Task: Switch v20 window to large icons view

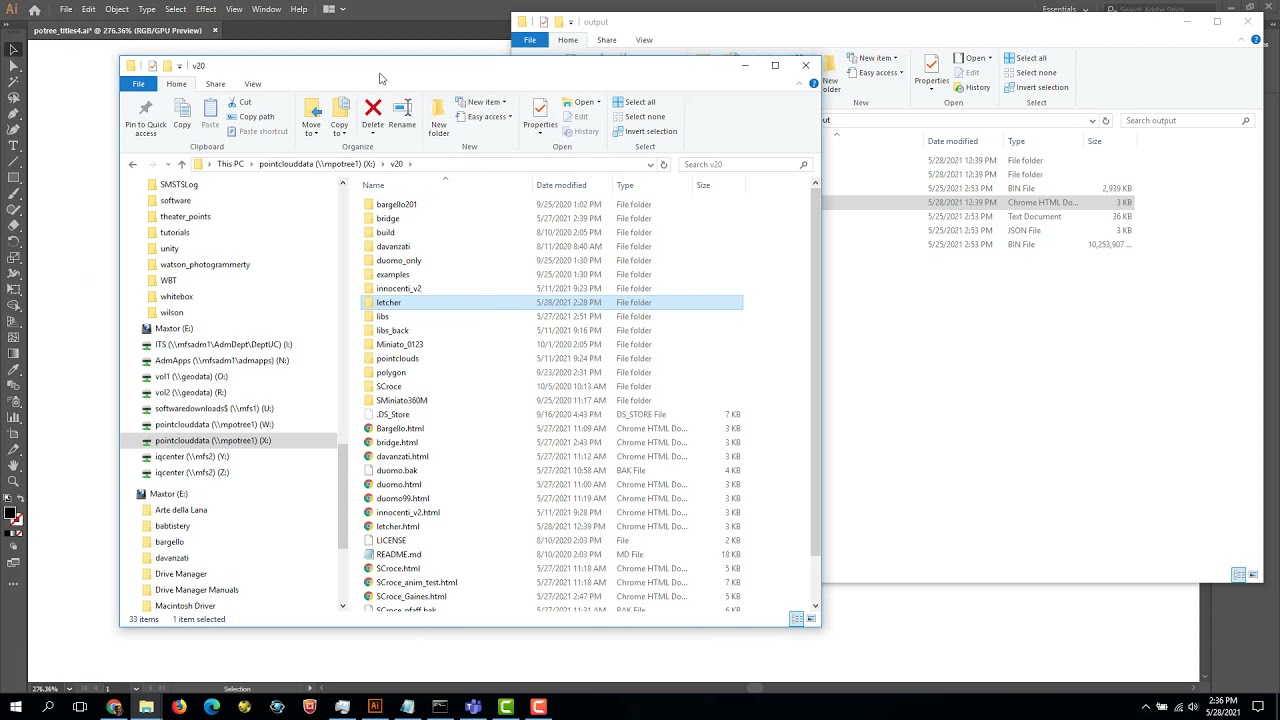Action: pyautogui.click(x=811, y=619)
